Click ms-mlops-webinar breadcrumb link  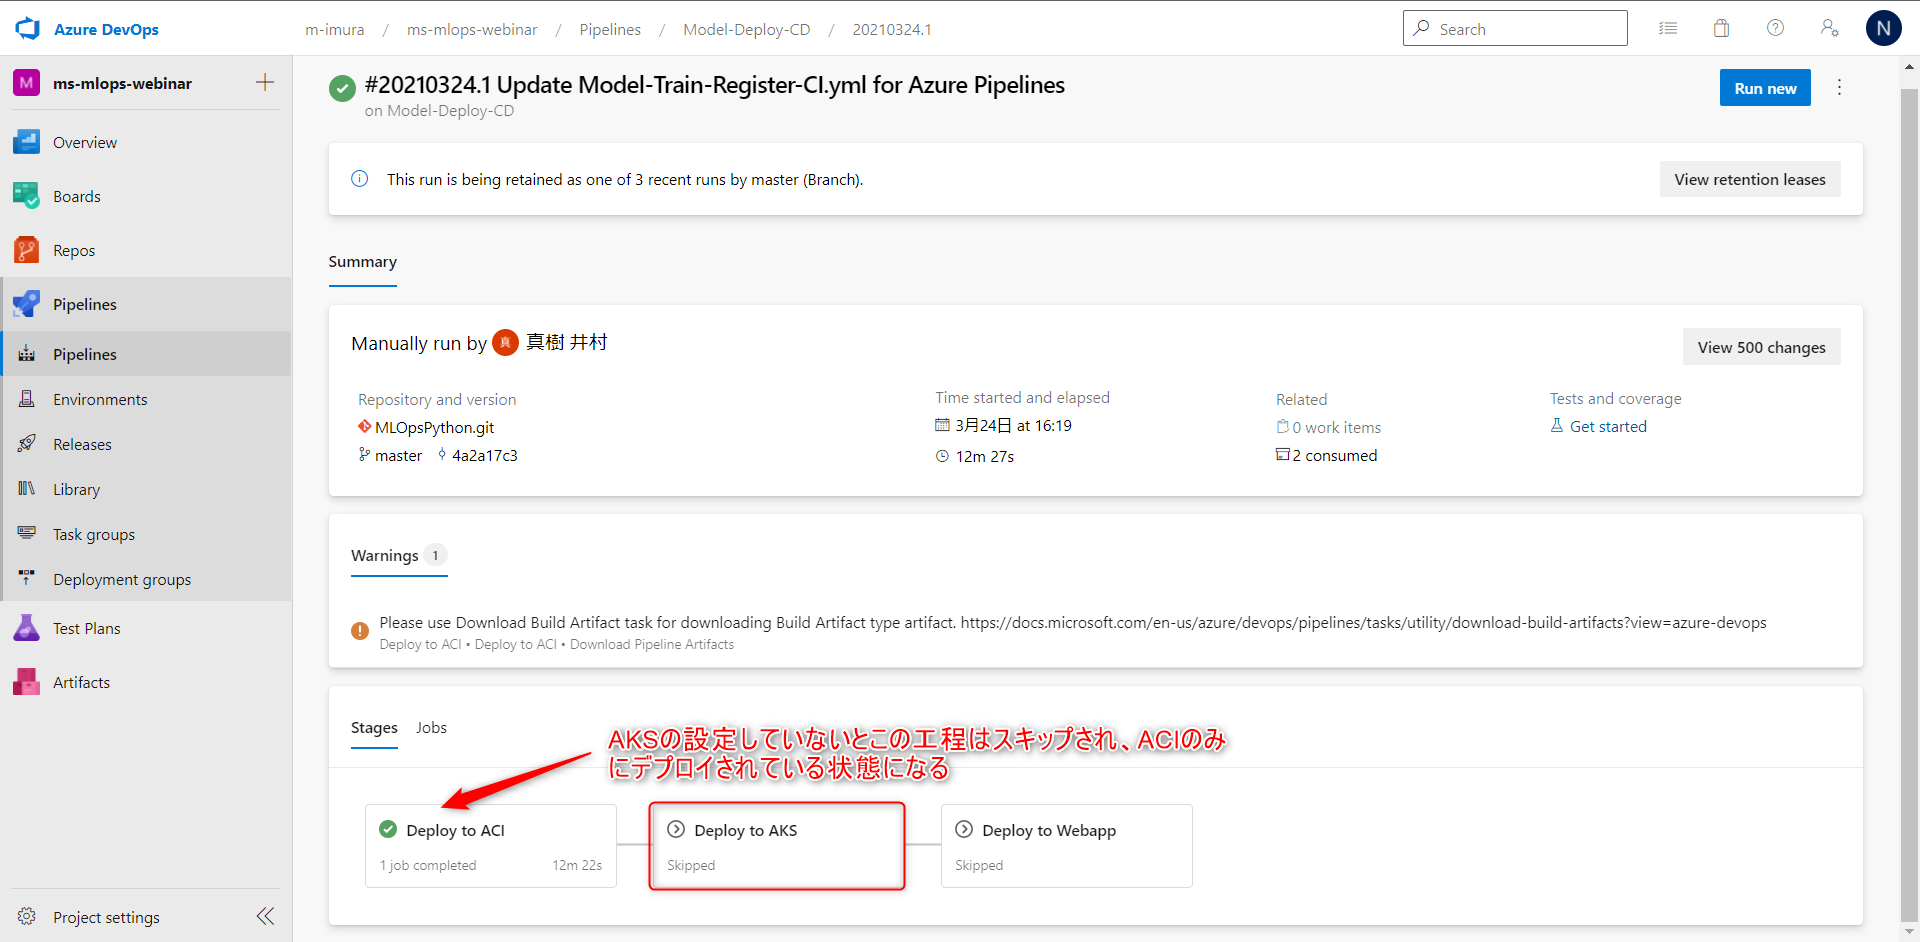click(472, 29)
